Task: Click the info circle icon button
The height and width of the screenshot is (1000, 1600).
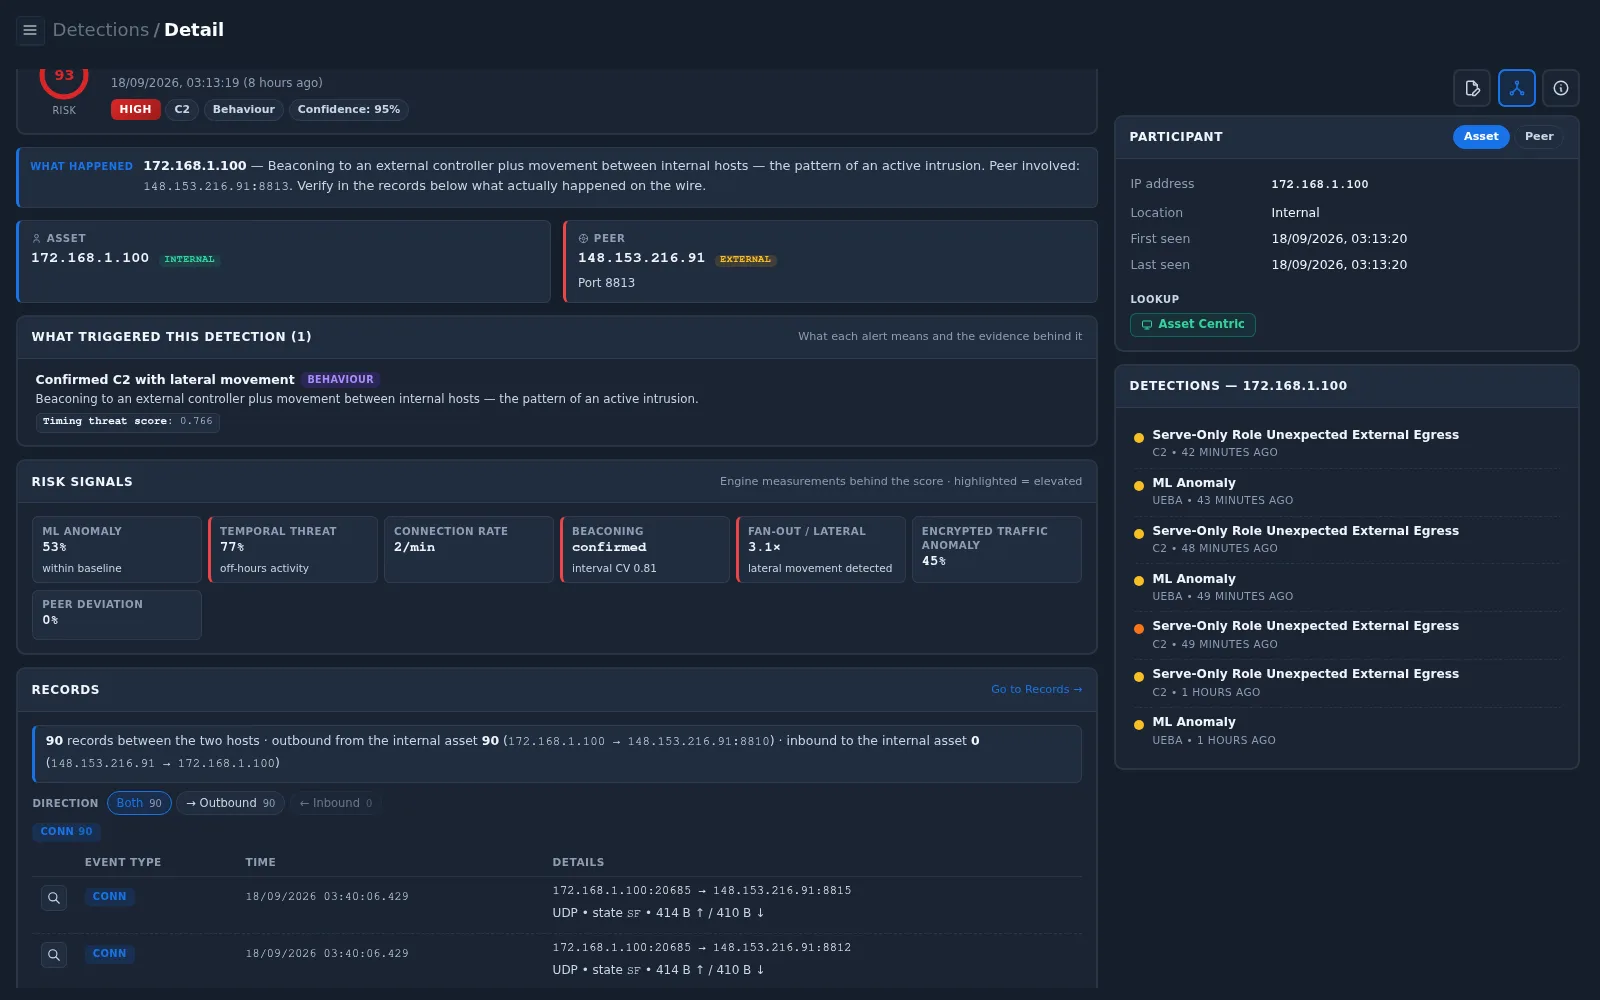Action: tap(1560, 88)
